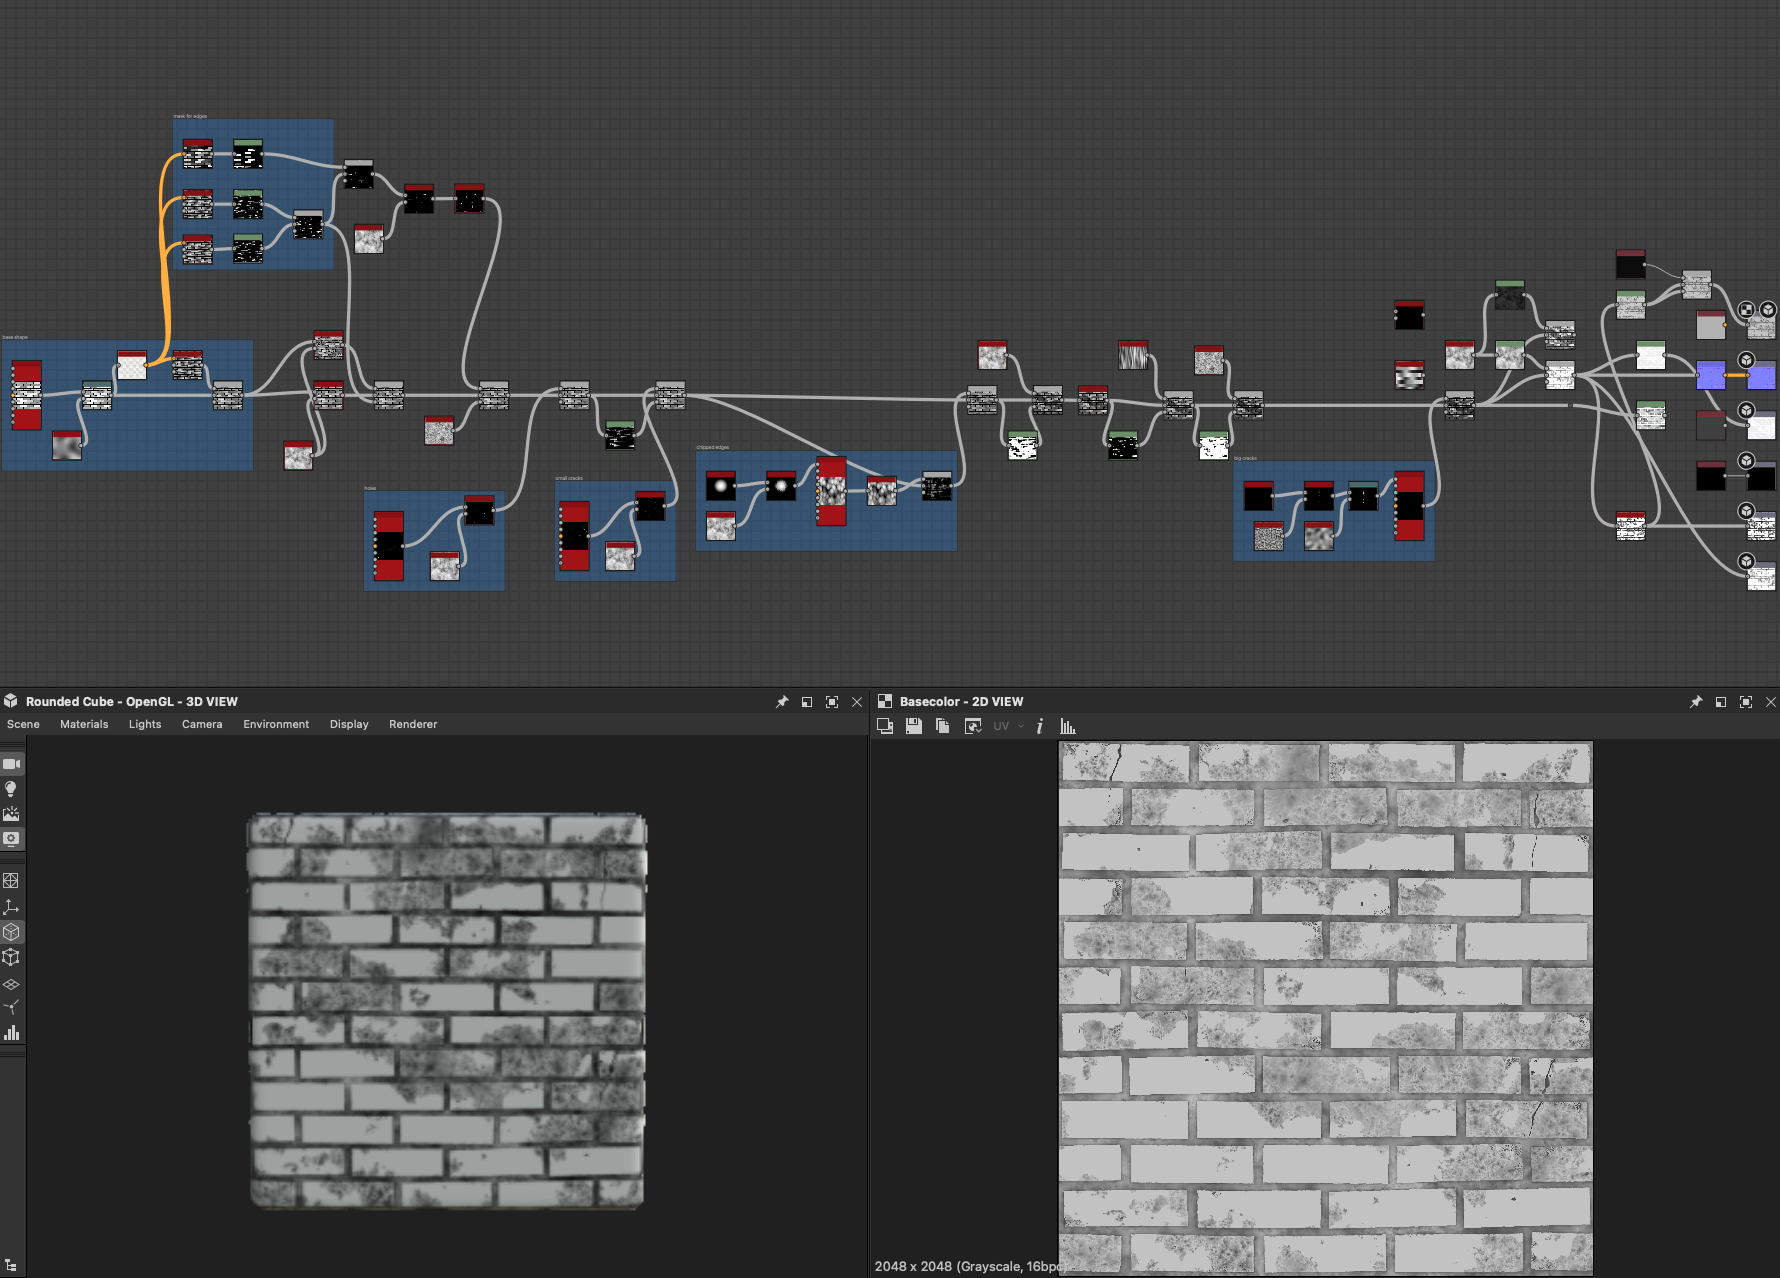Image resolution: width=1780 pixels, height=1278 pixels.
Task: Open the UV dropdown in 2D view toolbar
Action: pos(1007,726)
